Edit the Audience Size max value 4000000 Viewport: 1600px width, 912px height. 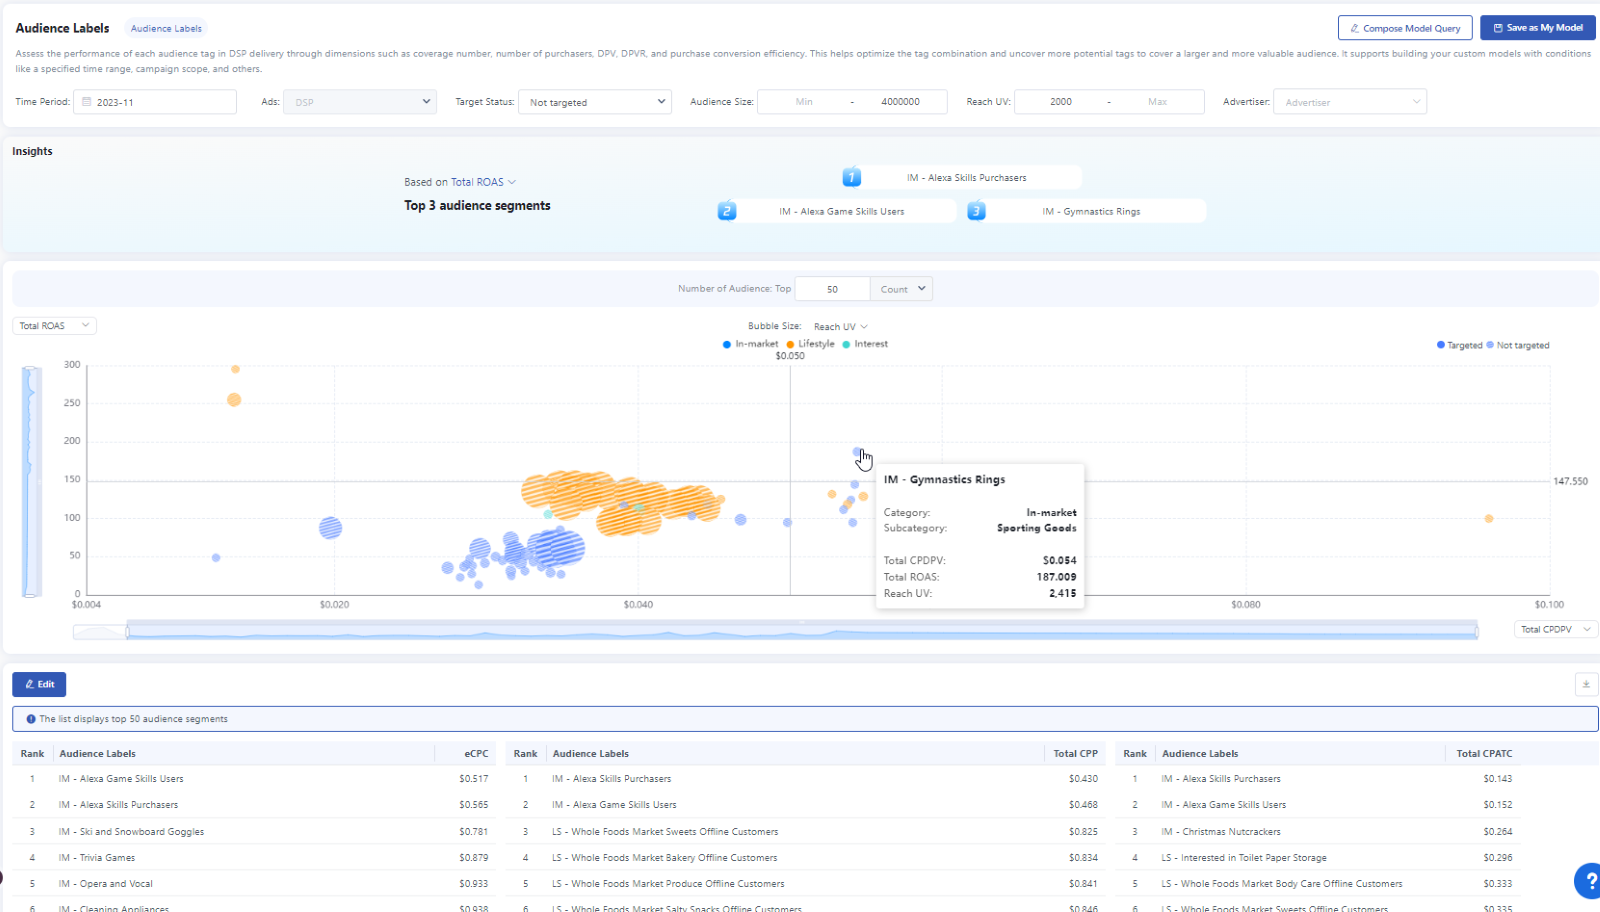click(x=900, y=102)
